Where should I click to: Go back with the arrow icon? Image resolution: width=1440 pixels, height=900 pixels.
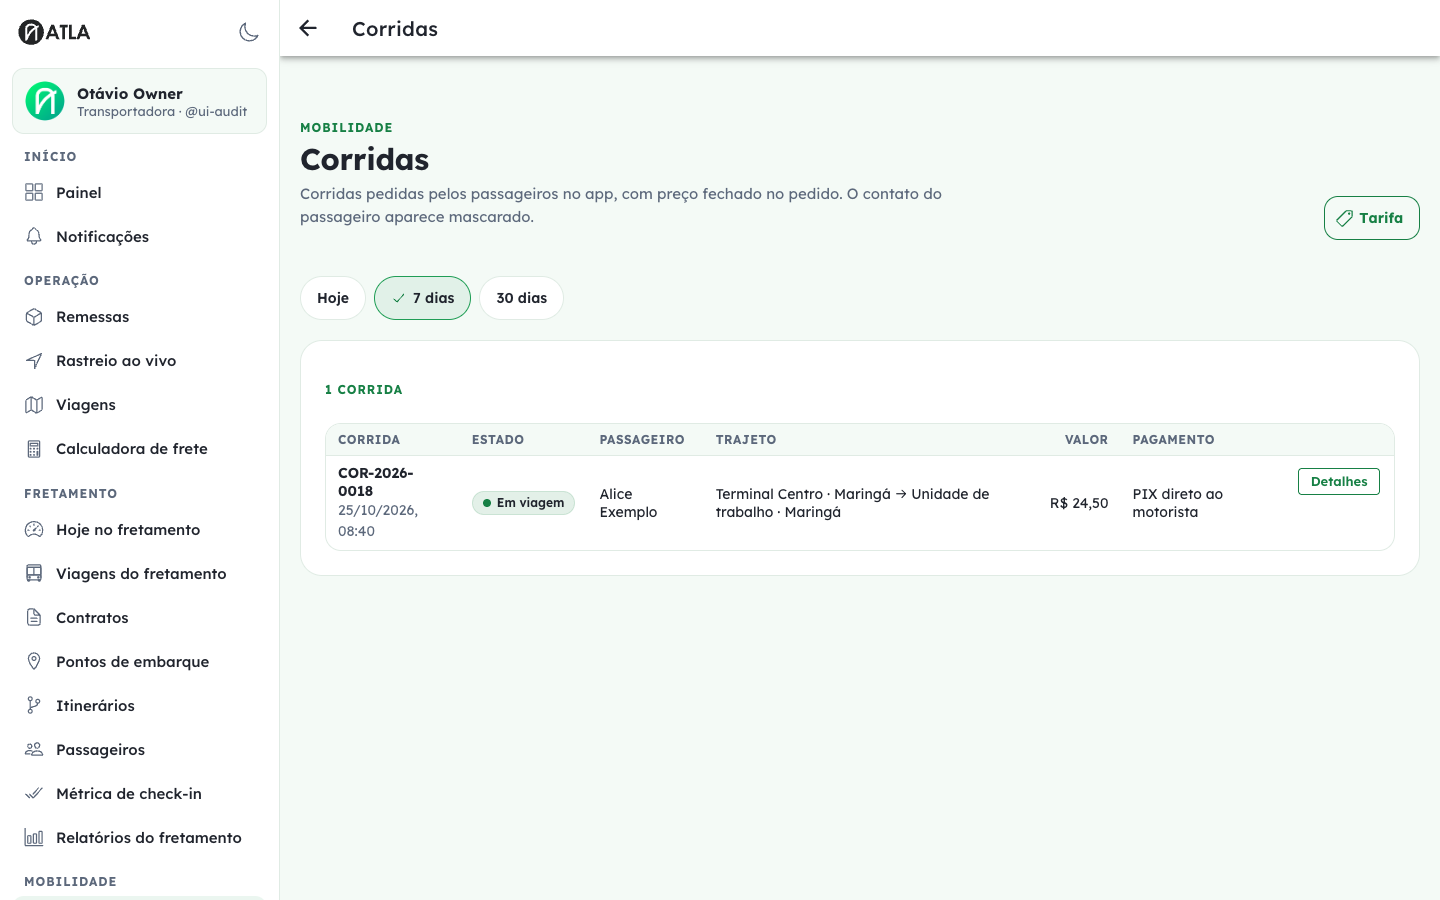coord(308,29)
